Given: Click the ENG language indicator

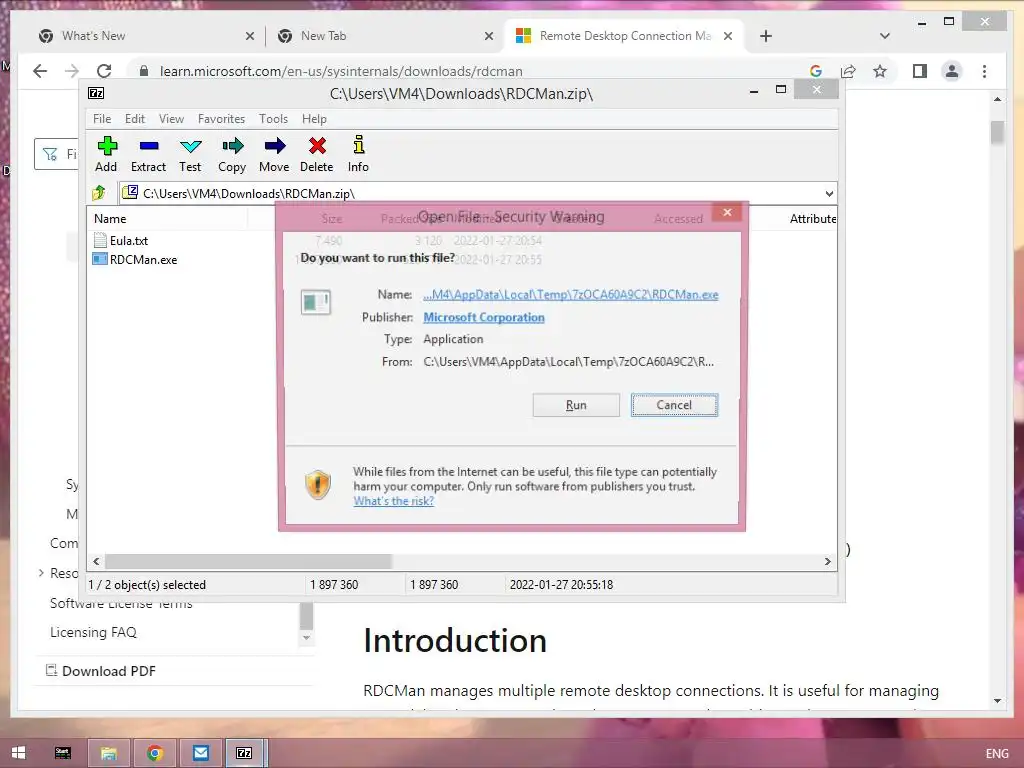Looking at the screenshot, I should click(x=997, y=753).
